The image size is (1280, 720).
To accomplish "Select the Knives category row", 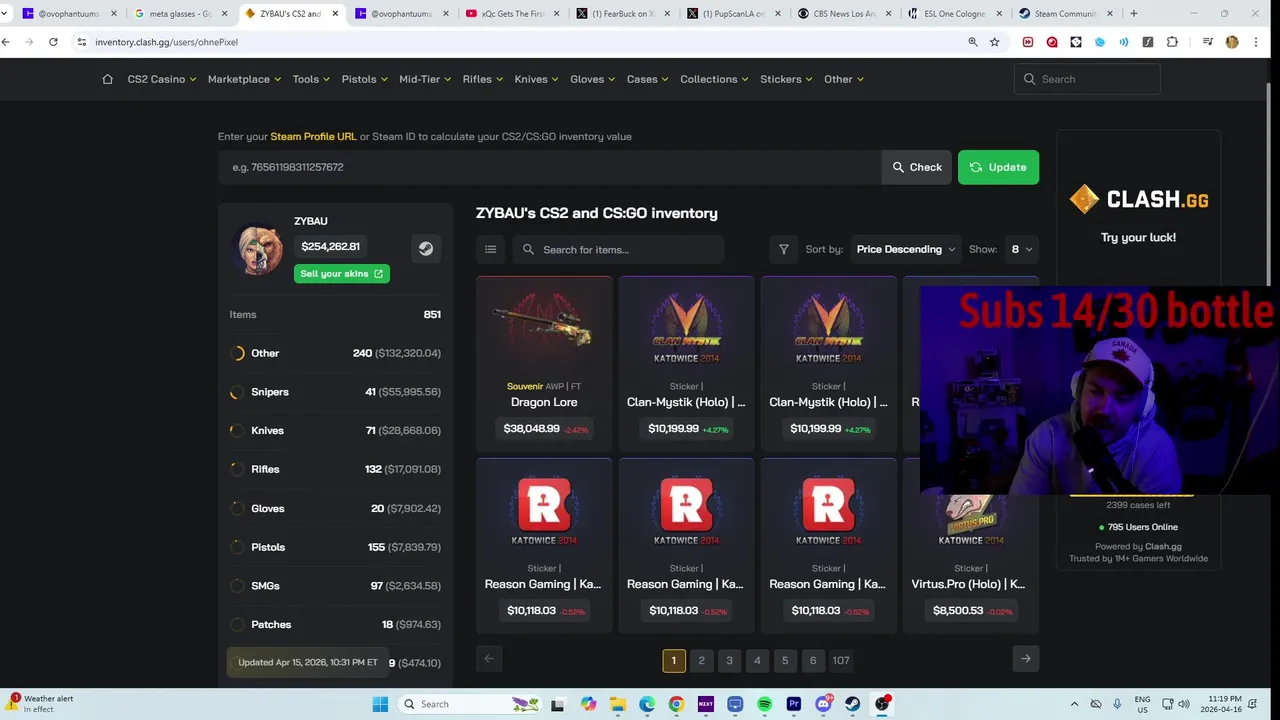I will (335, 430).
